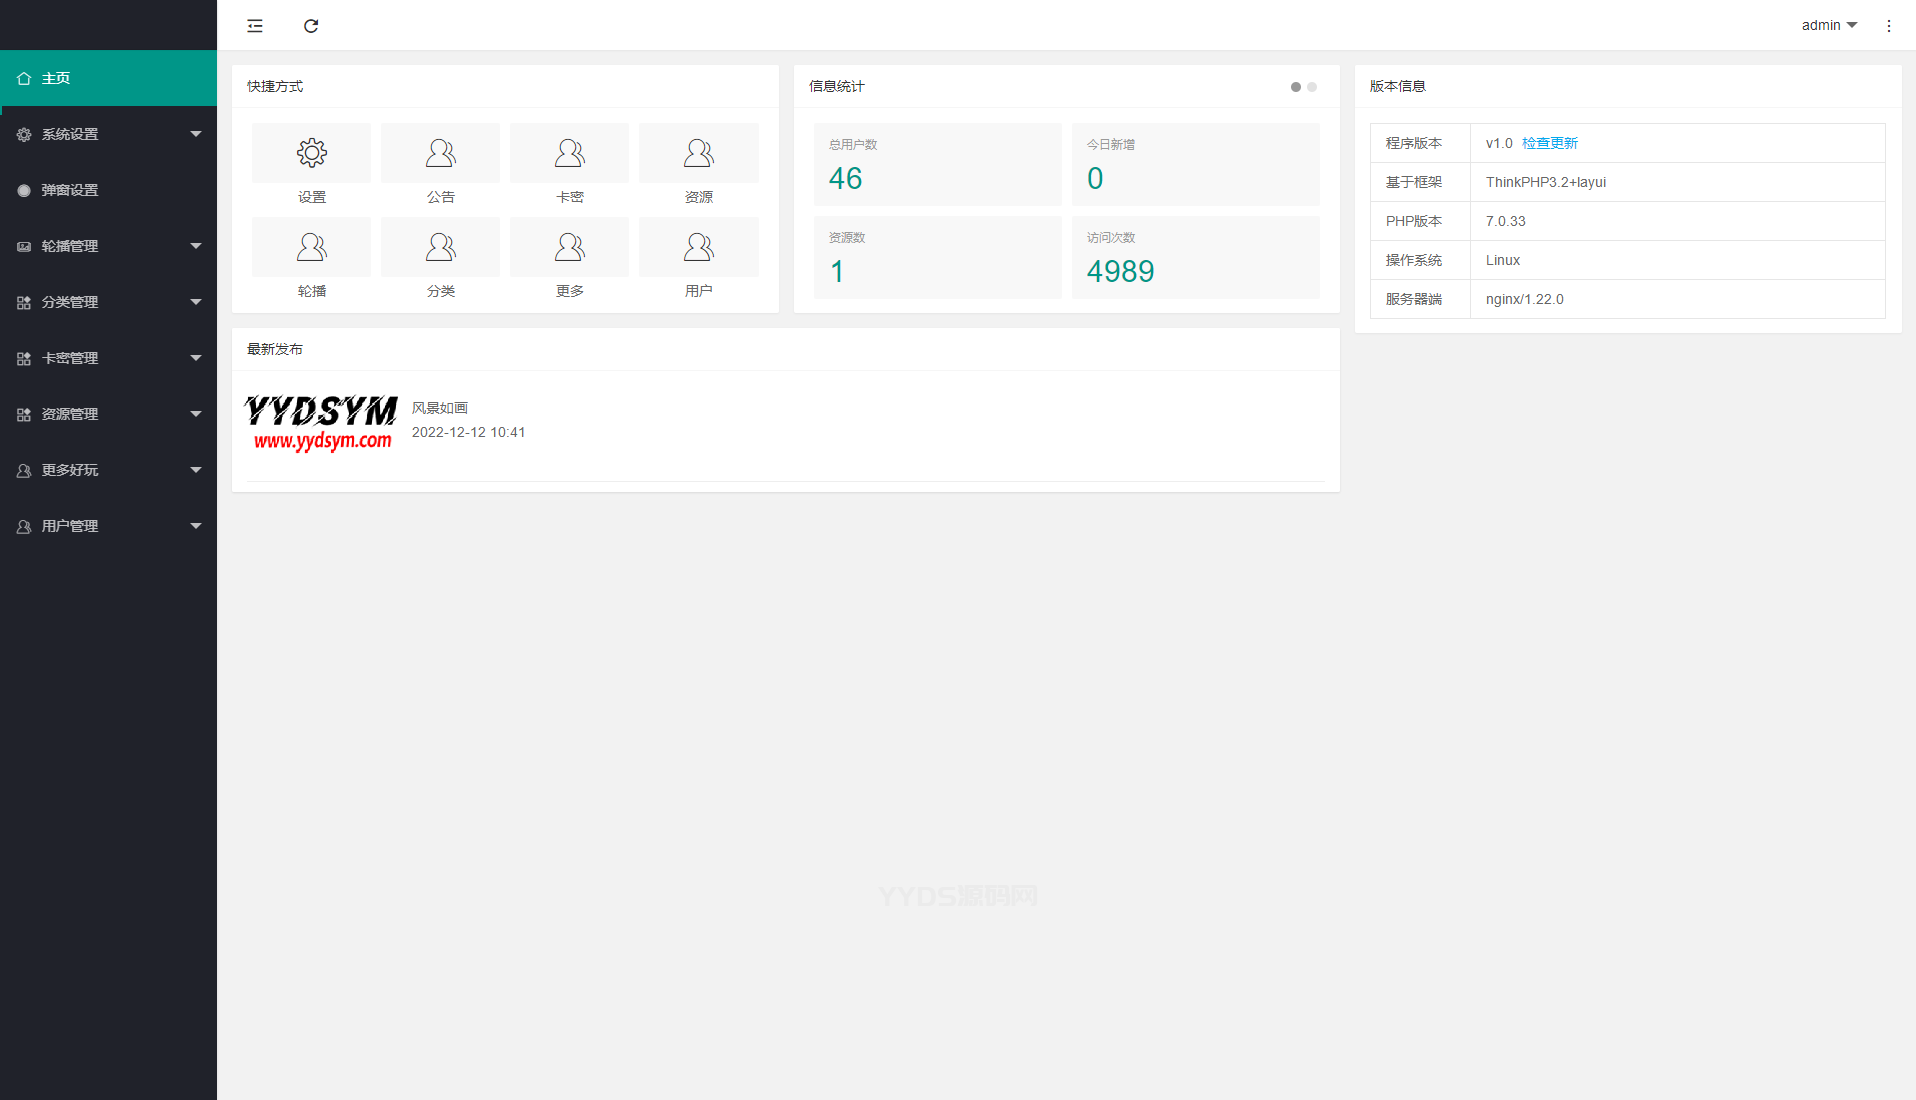The image size is (1916, 1100).
Task: Expand the 系统设置 sidebar menu
Action: coord(108,134)
